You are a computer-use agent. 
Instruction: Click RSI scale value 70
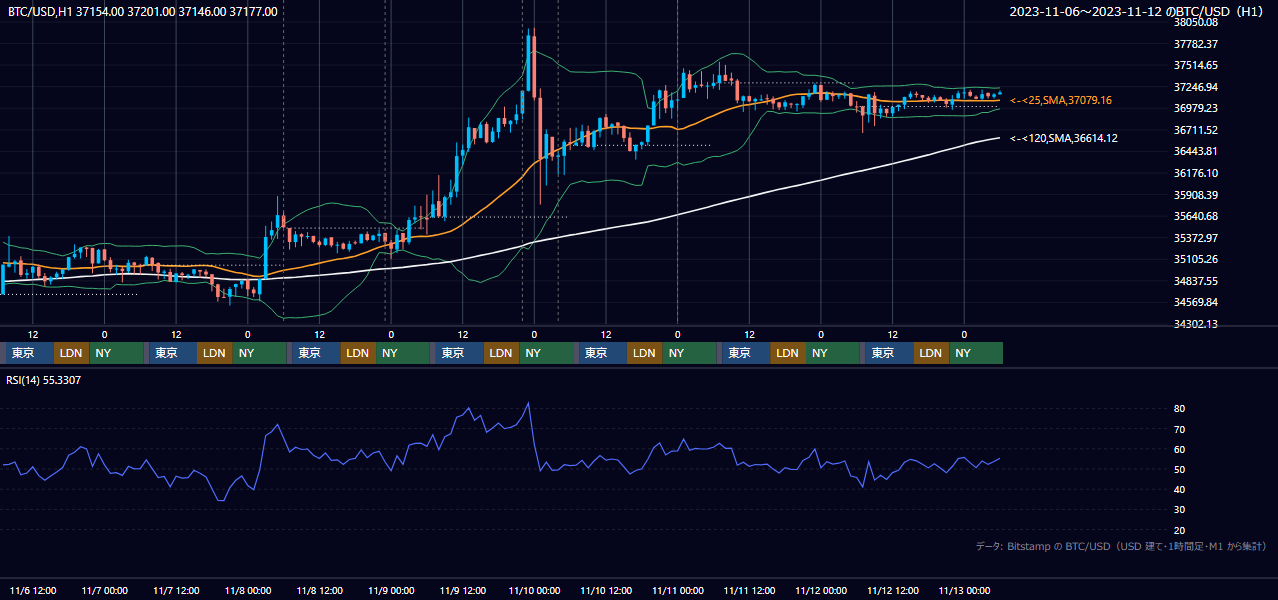pos(1179,429)
